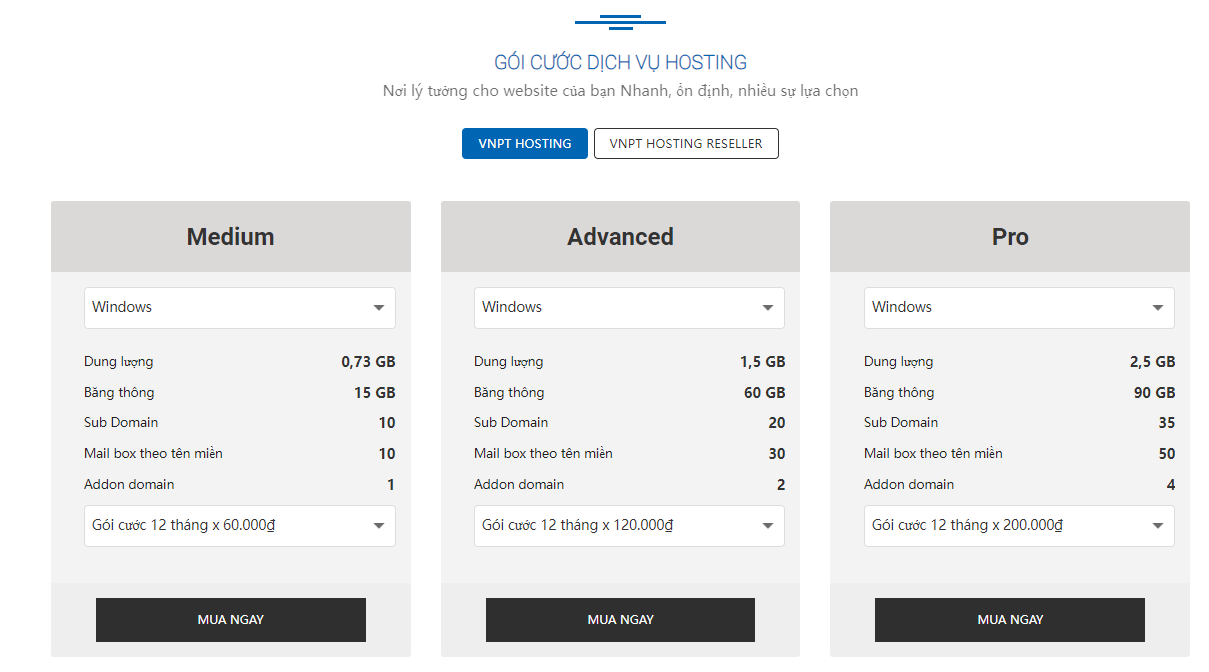Open Medium plan Windows dropdown
The width and height of the screenshot is (1209, 672).
click(240, 308)
